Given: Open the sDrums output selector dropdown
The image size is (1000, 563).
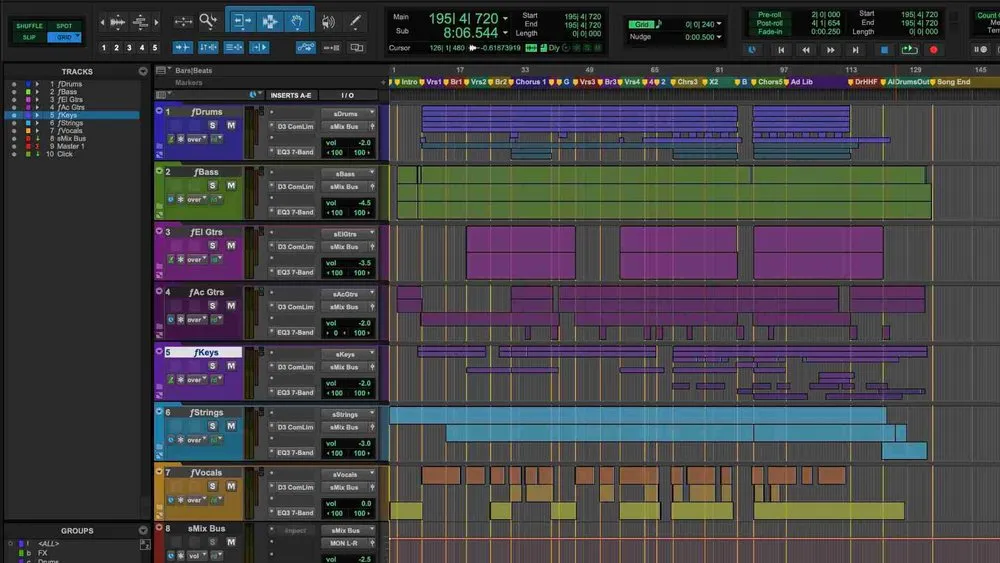Looking at the screenshot, I should (348, 113).
